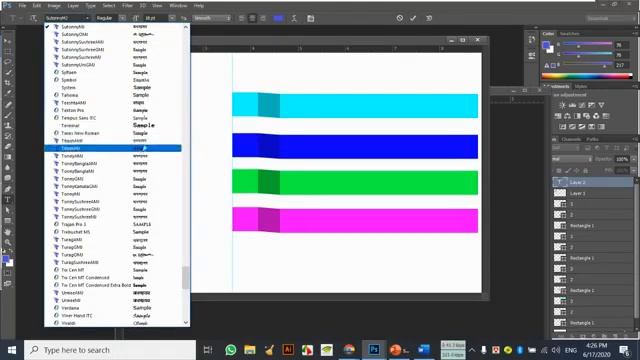This screenshot has width=640, height=360.
Task: Switch to the Paths tab
Action: (x=592, y=140)
